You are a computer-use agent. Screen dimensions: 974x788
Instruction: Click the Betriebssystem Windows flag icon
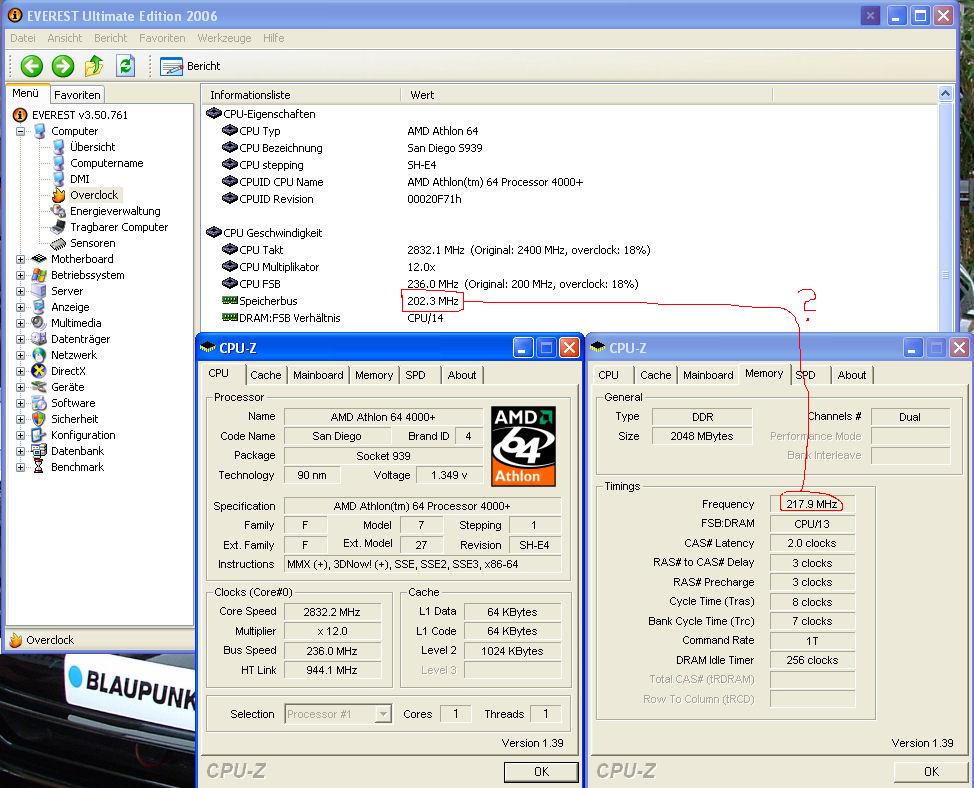pyautogui.click(x=39, y=275)
